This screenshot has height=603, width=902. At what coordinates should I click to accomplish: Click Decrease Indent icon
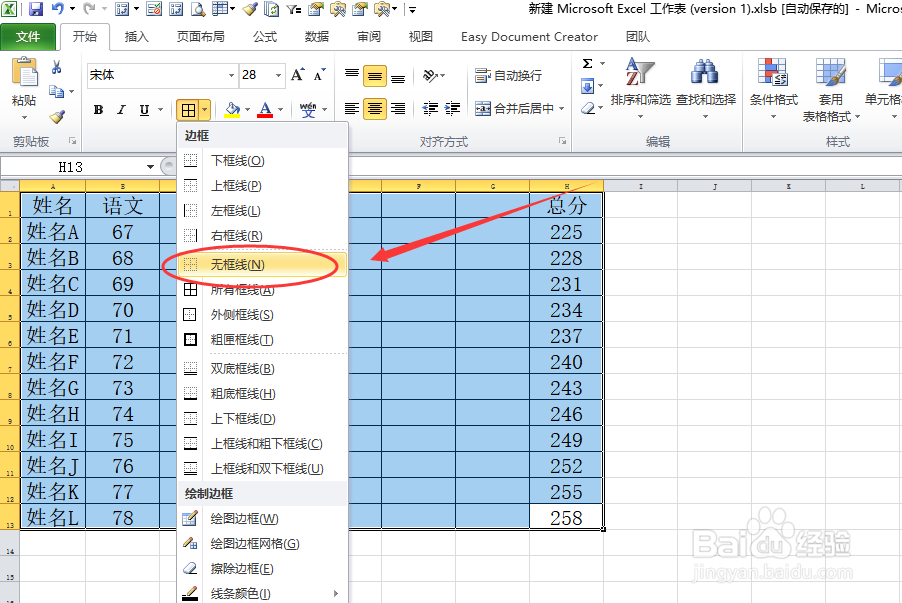click(430, 108)
